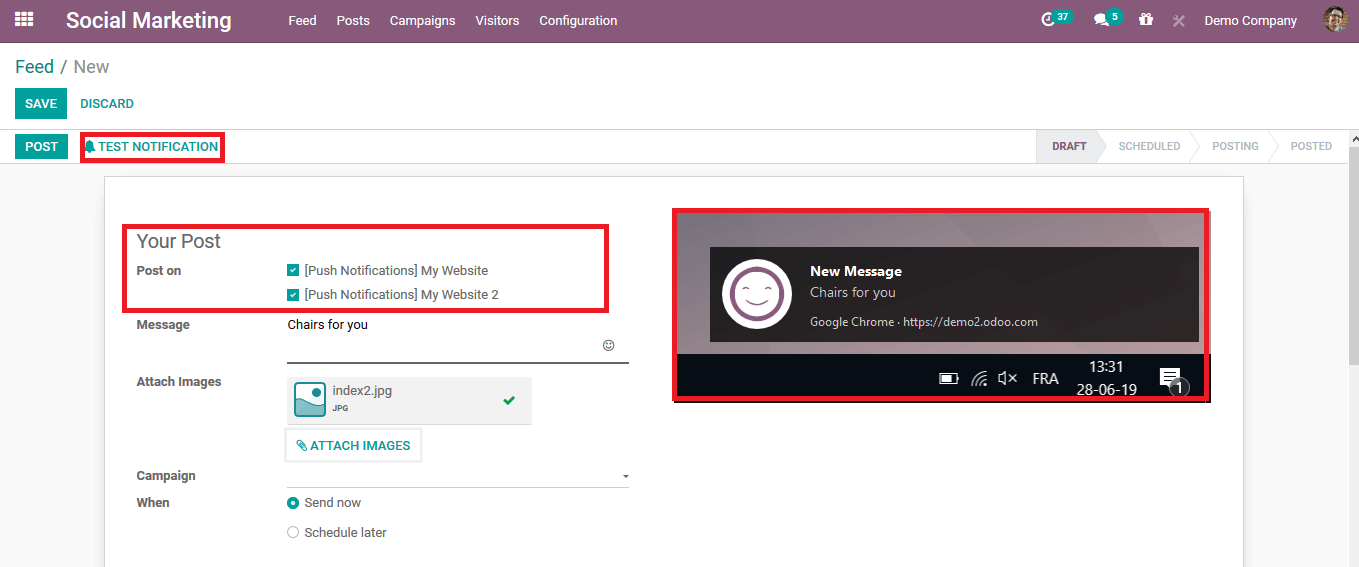Screen dimensions: 1359x567
Task: Select the Send now radio option
Action: [293, 502]
